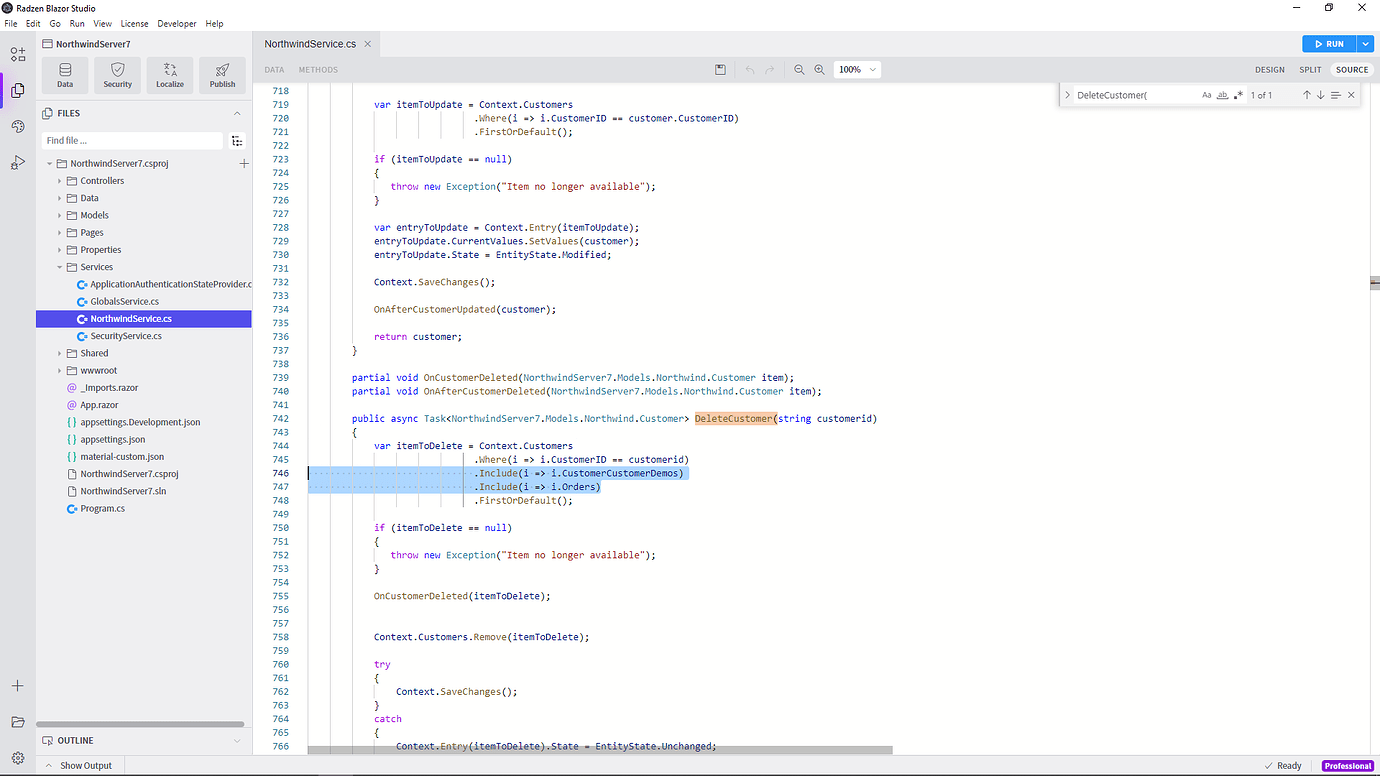Open the Data dialog from the toolbar

click(64, 75)
